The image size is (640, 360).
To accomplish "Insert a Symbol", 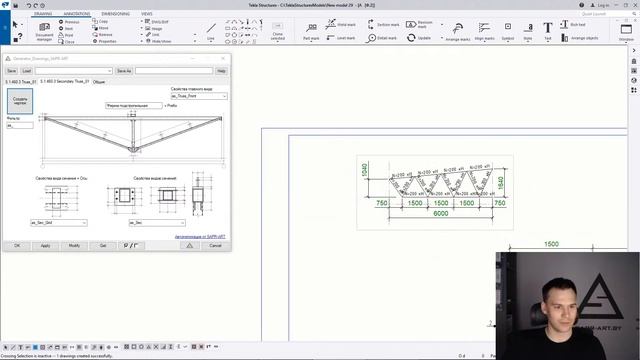I will [508, 32].
